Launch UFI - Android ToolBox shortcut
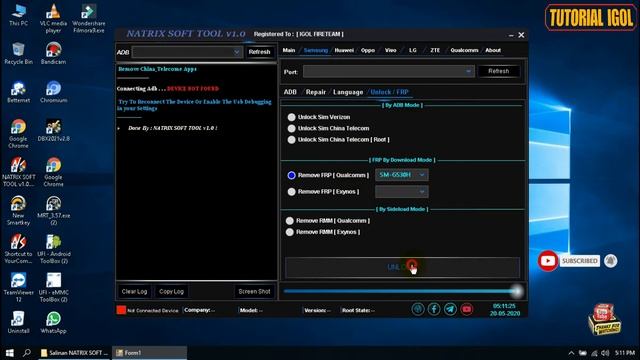Screen dimensions: 640x360 pyautogui.click(x=53, y=249)
